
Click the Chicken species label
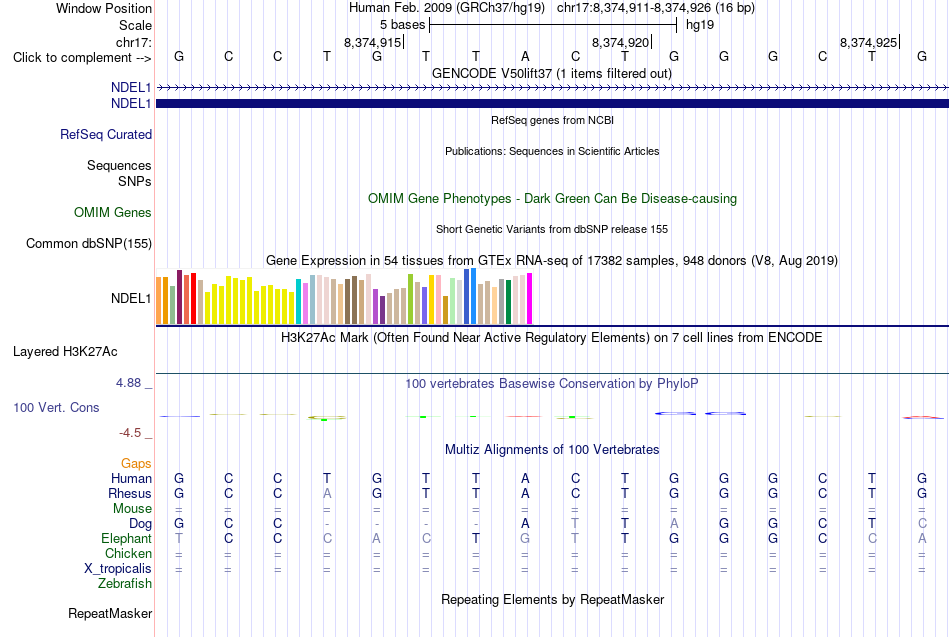pos(128,553)
